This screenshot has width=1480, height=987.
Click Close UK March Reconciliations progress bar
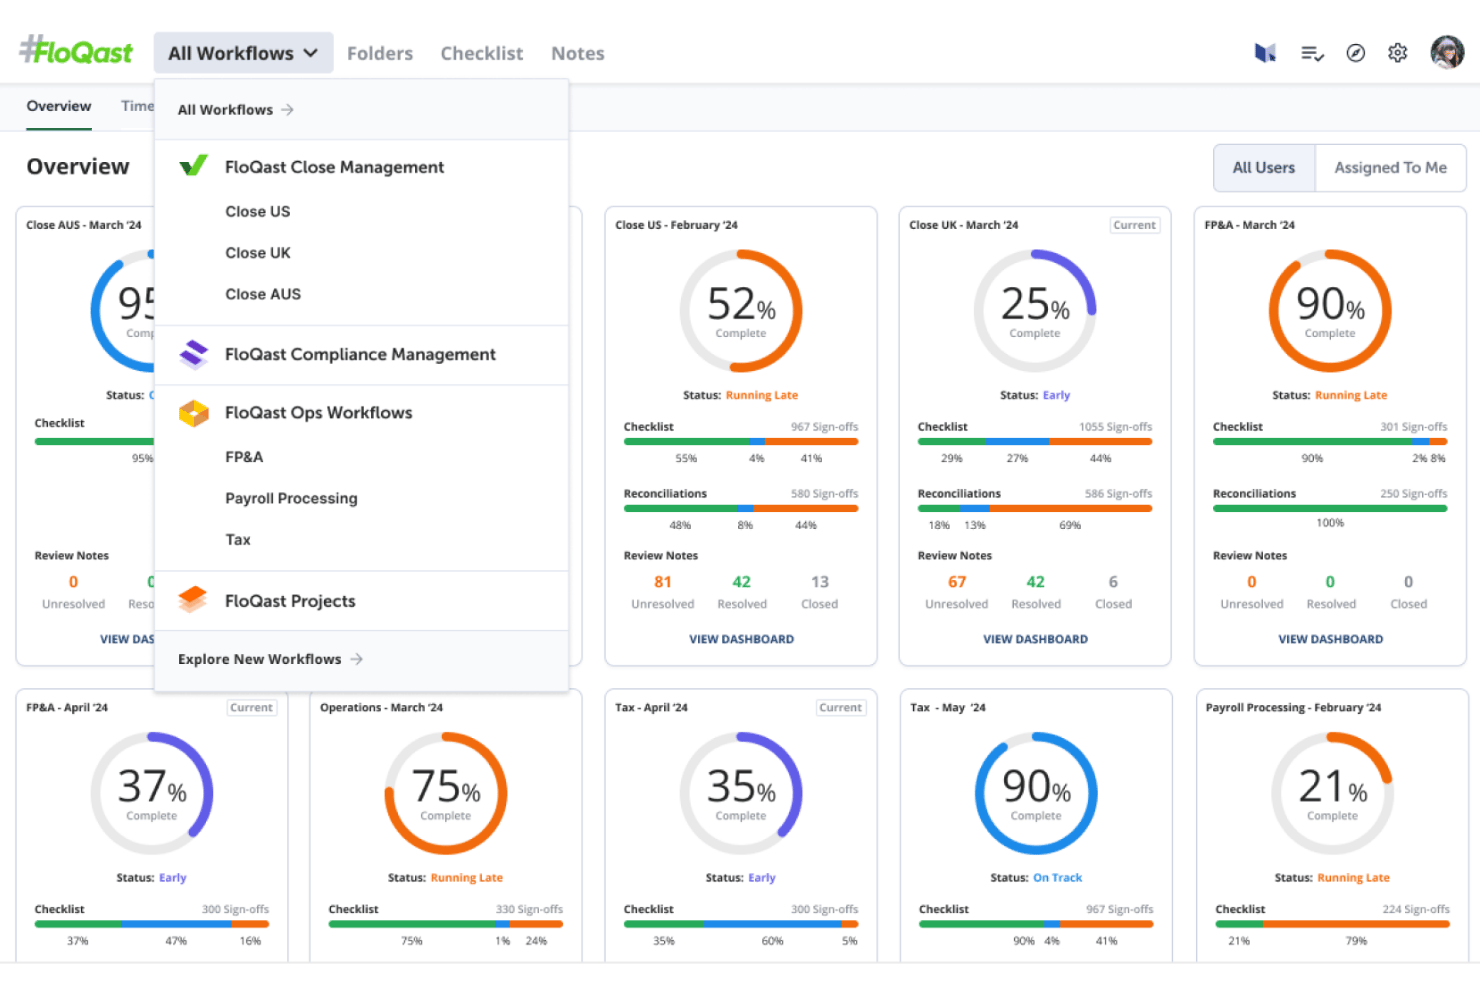(1035, 508)
